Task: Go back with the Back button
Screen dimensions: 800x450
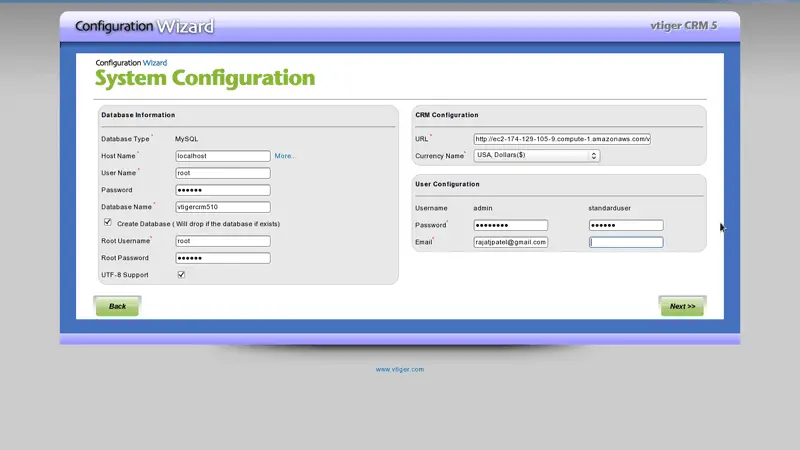Action: [117, 306]
